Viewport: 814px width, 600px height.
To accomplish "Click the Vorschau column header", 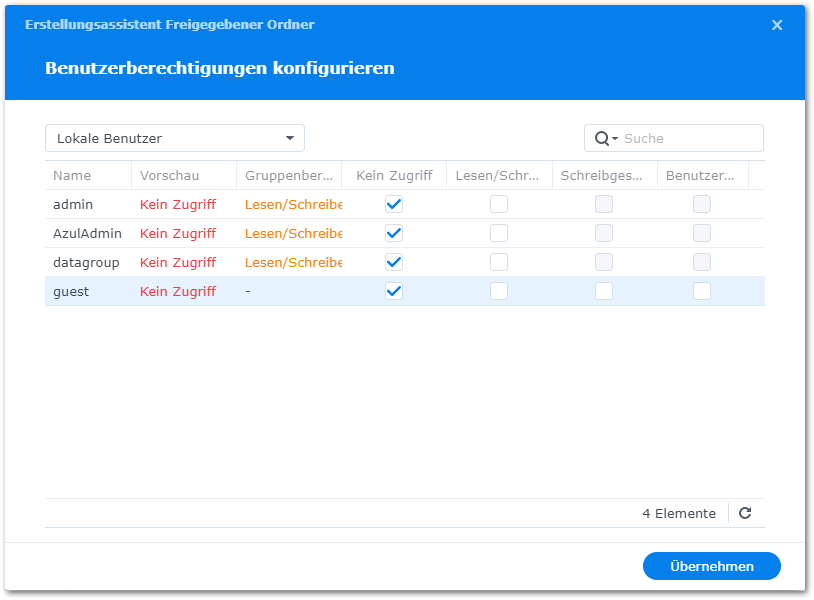I will 169,175.
